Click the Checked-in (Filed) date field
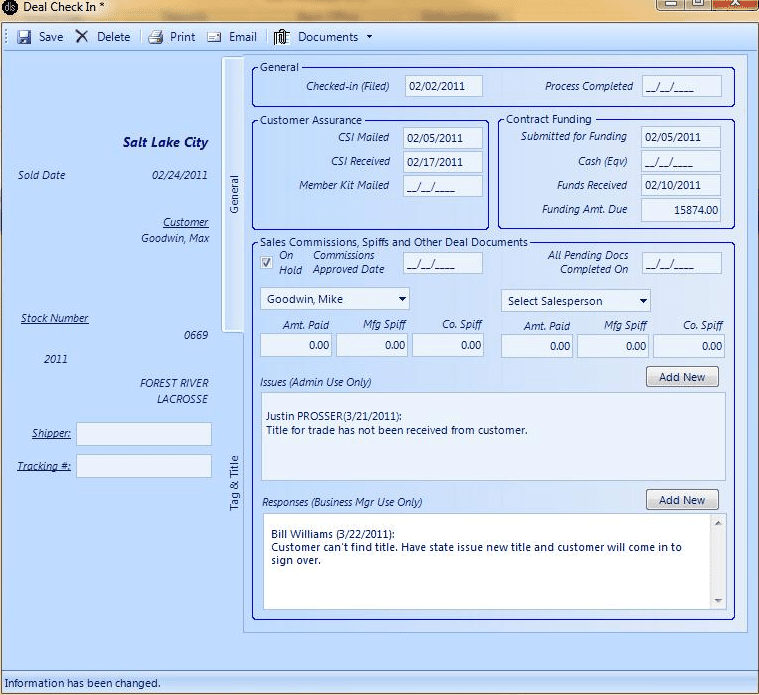Image resolution: width=759 pixels, height=695 pixels. (443, 86)
